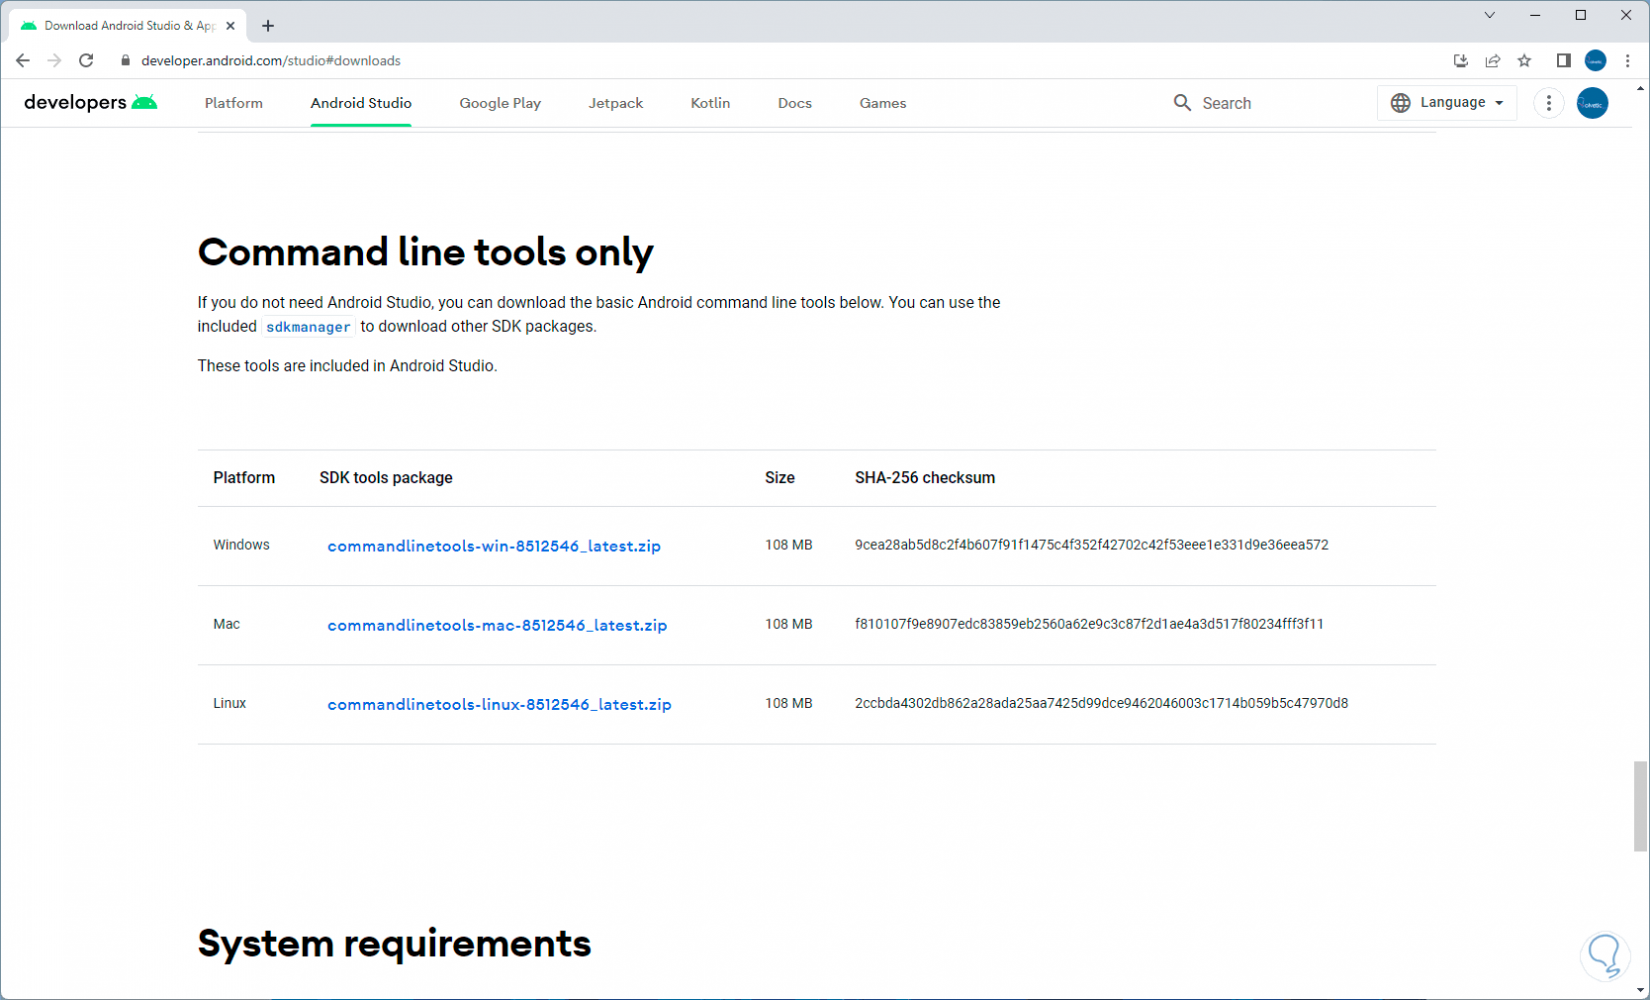Open the Jetpack navigation tab
Screen dimensions: 1650x1000
pos(615,103)
